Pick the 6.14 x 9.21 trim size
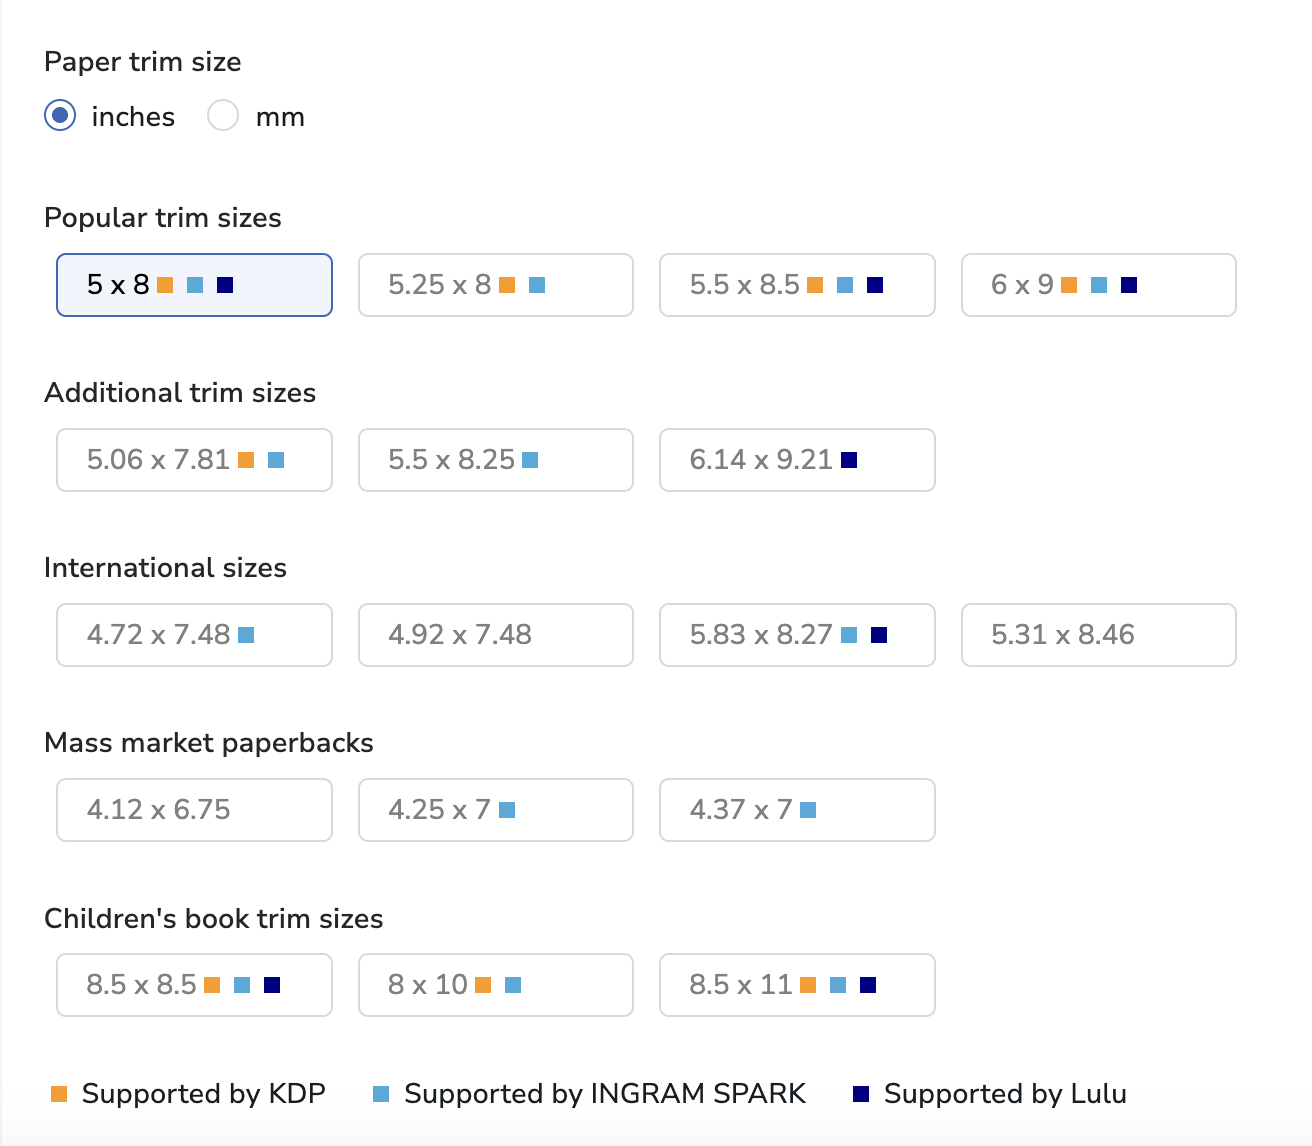 [797, 460]
